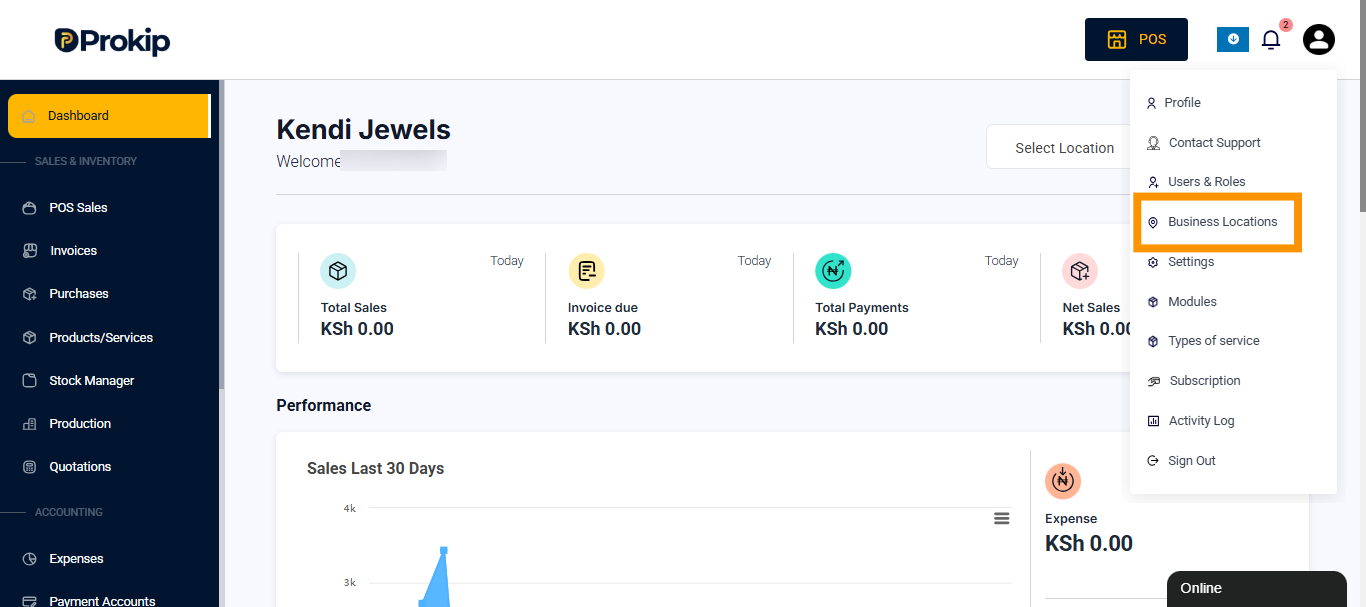Open the chart hamburger menu icon
Screen dimensions: 1366x607
[1001, 518]
